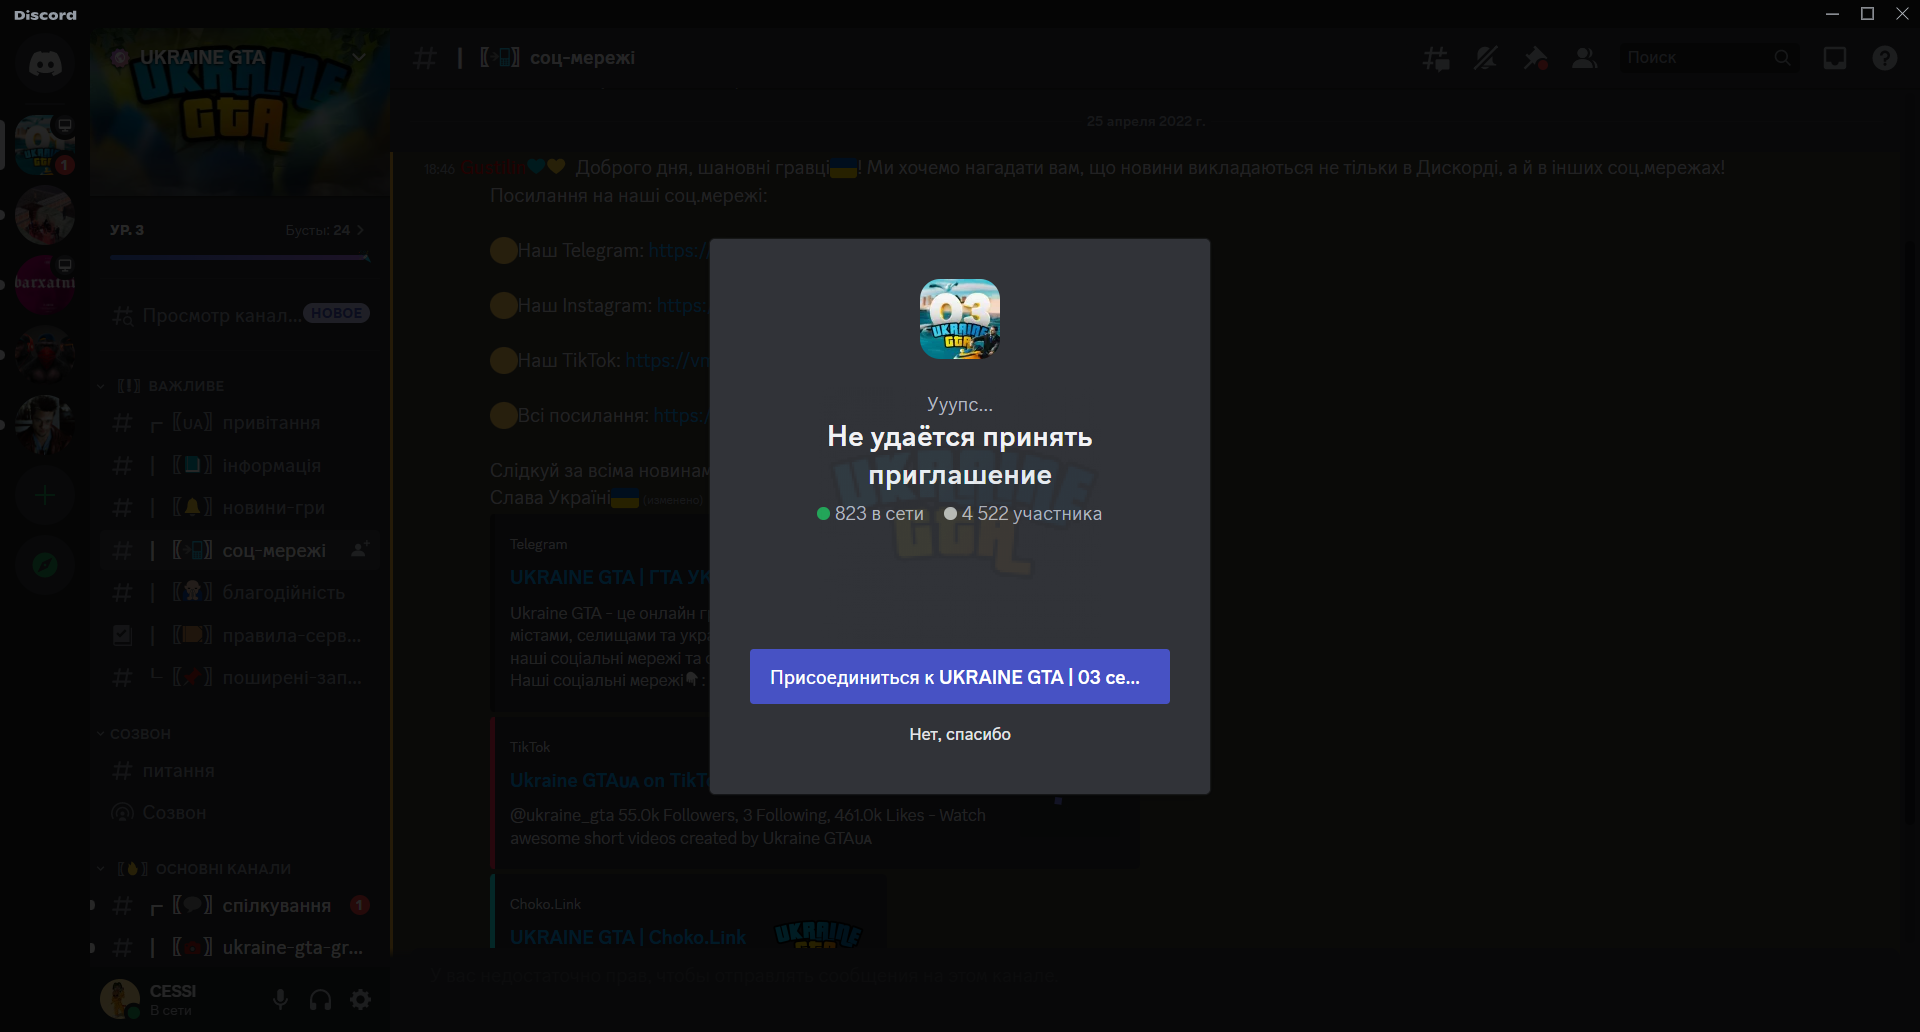Click Нет, спасибо to dismiss invite

click(x=960, y=734)
